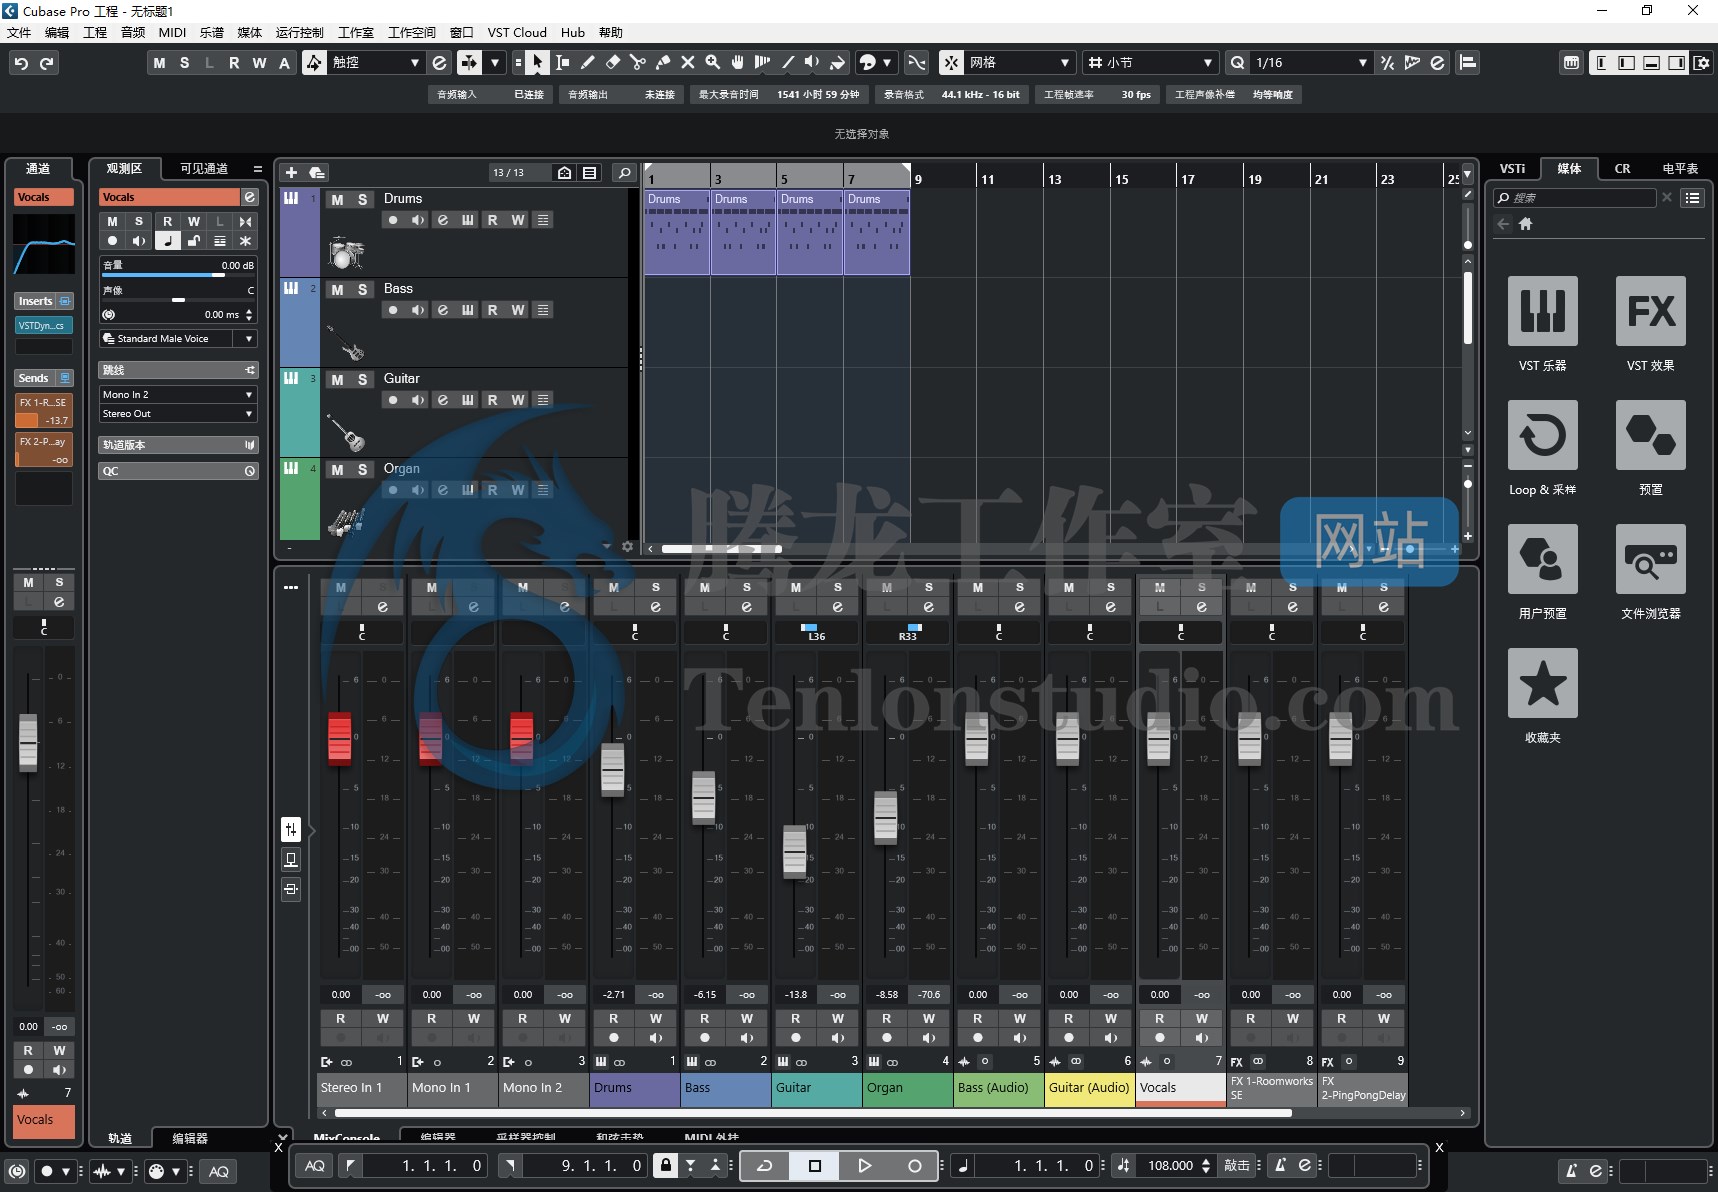Expand the QC quick controls section
Screen dimensions: 1718x1192
tap(178, 471)
